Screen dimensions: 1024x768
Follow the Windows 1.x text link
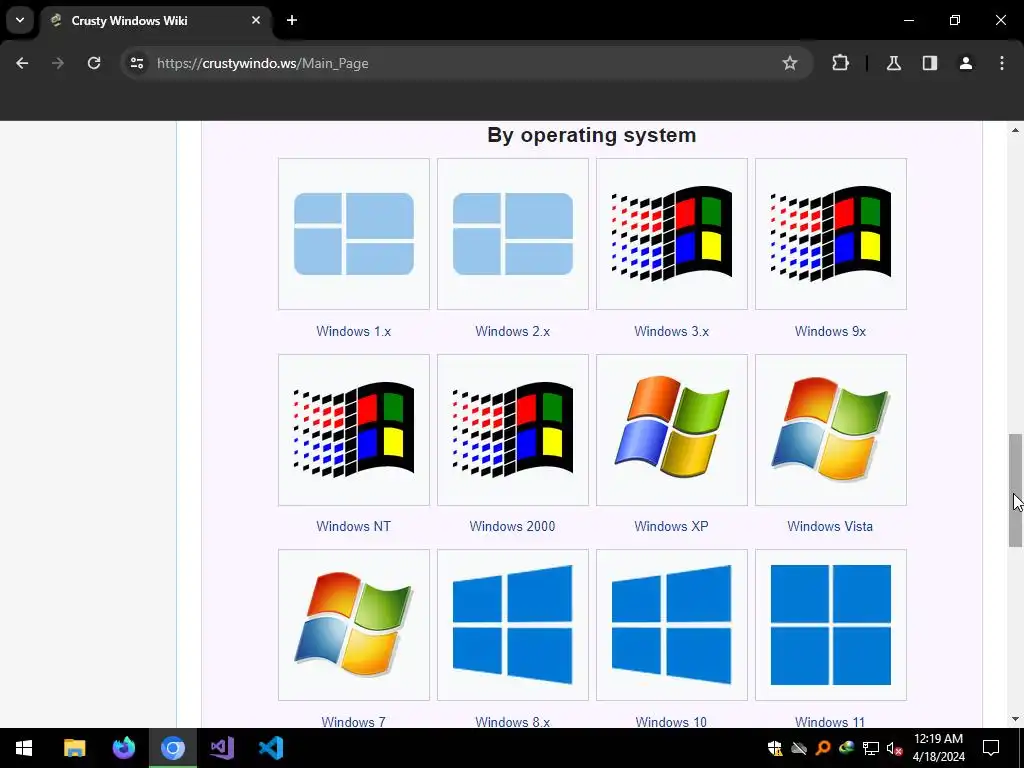point(353,331)
